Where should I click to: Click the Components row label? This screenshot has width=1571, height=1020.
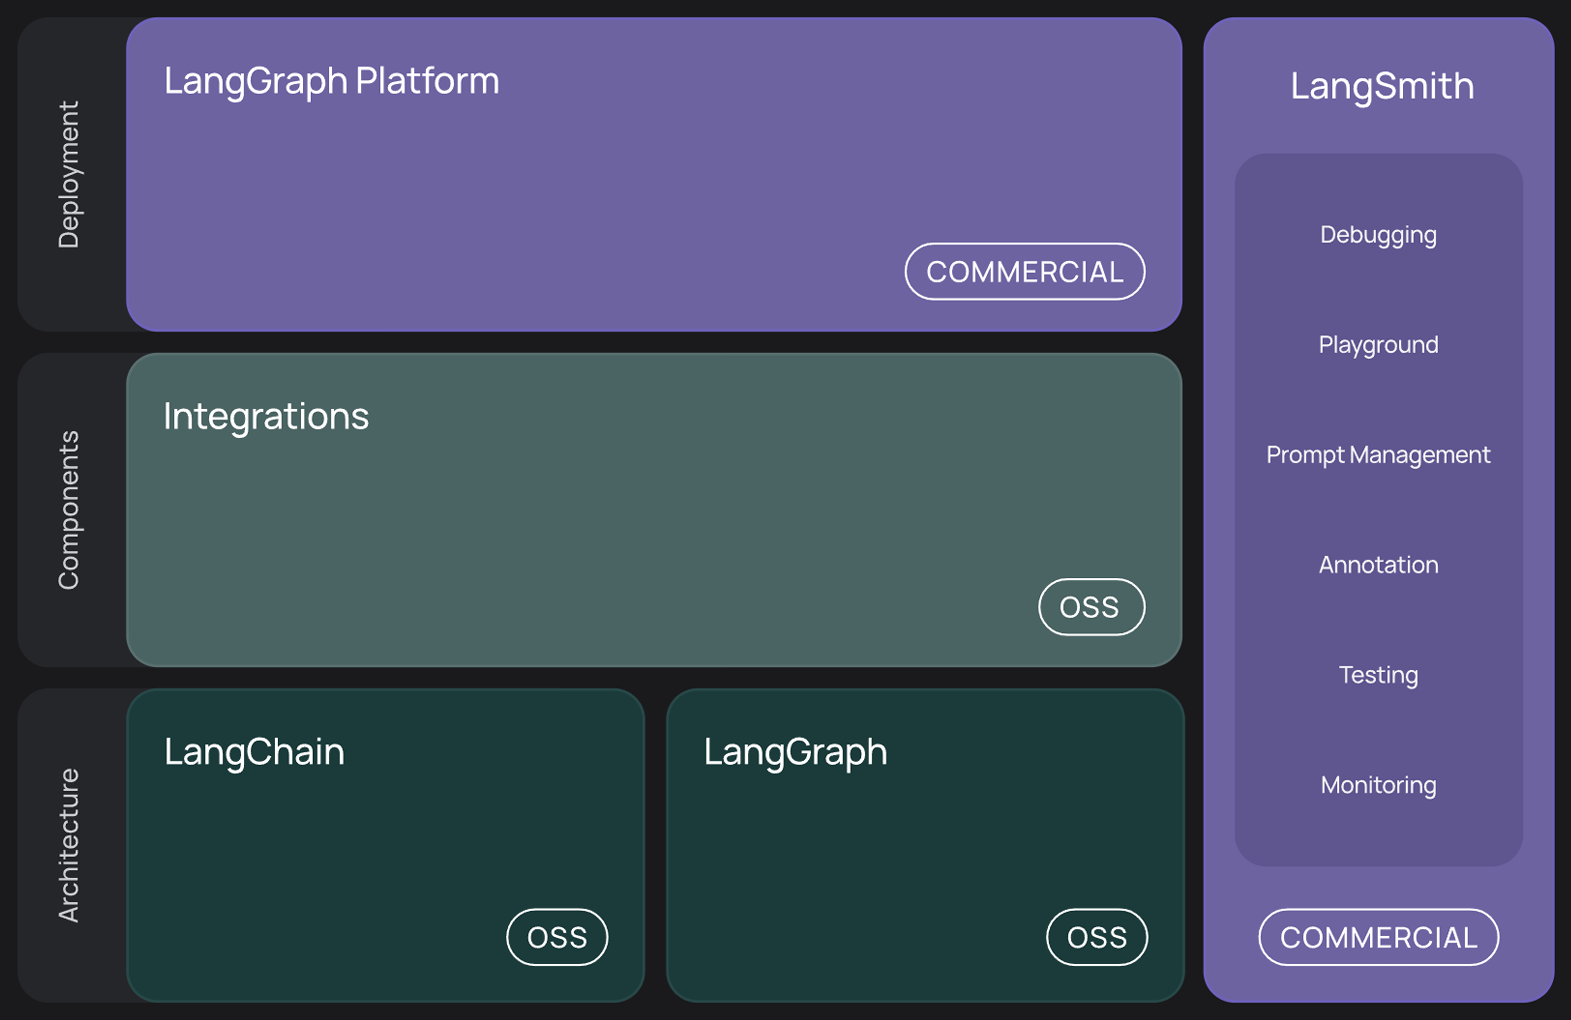pos(68,510)
